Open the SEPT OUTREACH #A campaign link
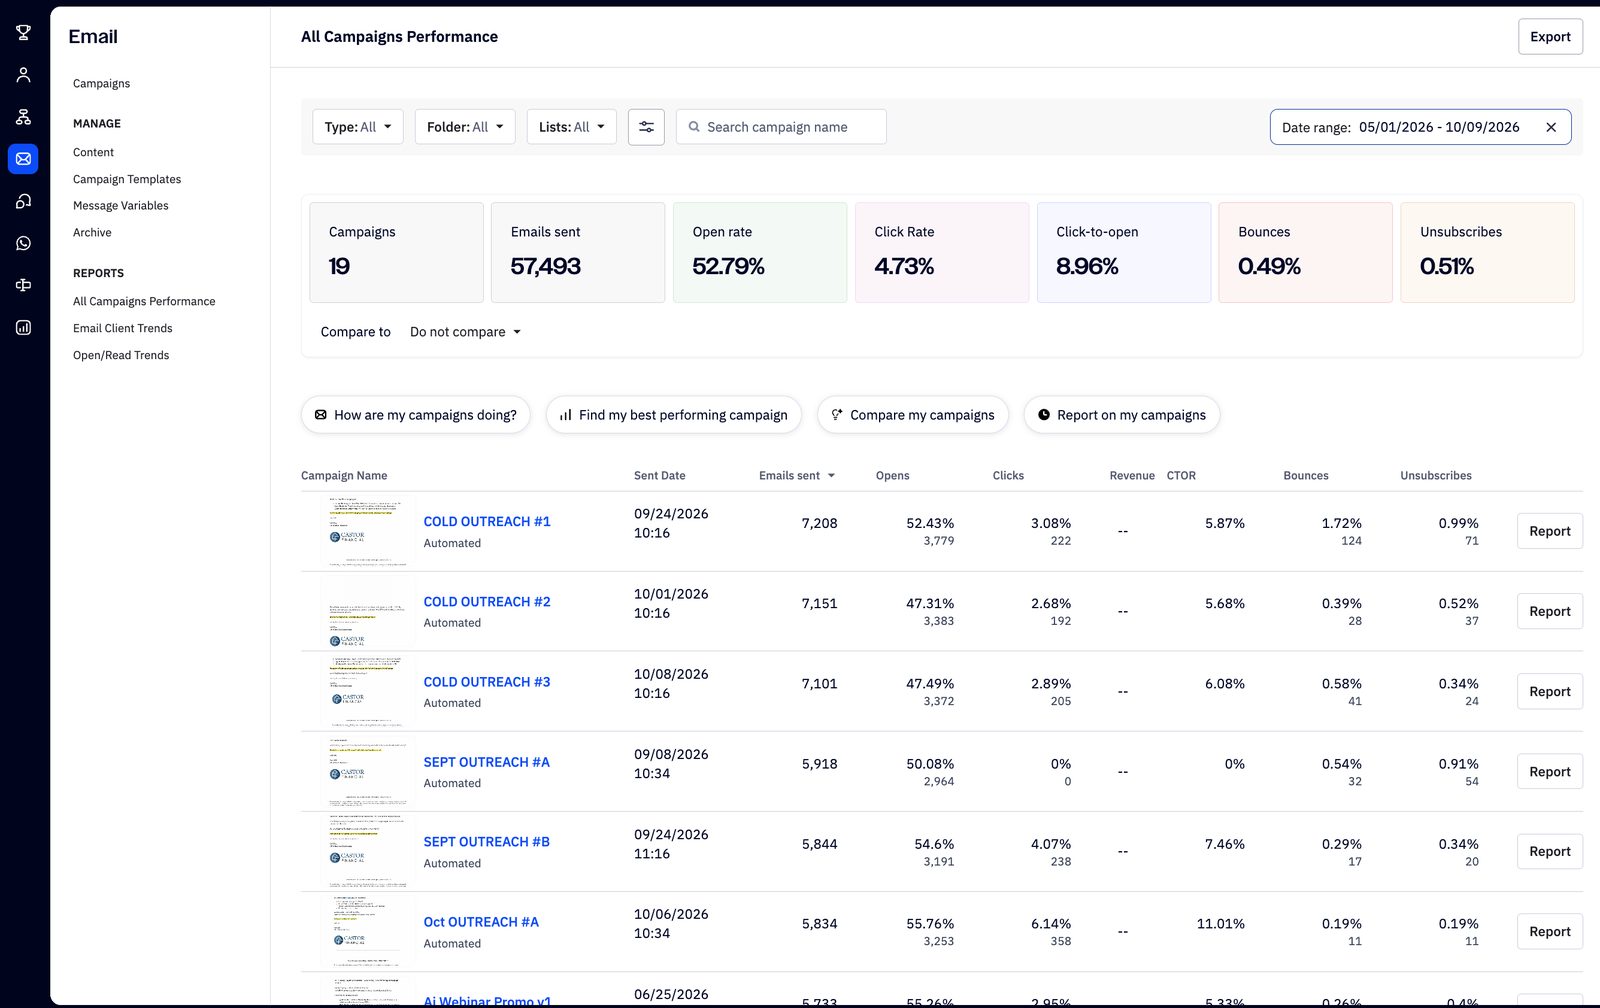 (487, 762)
